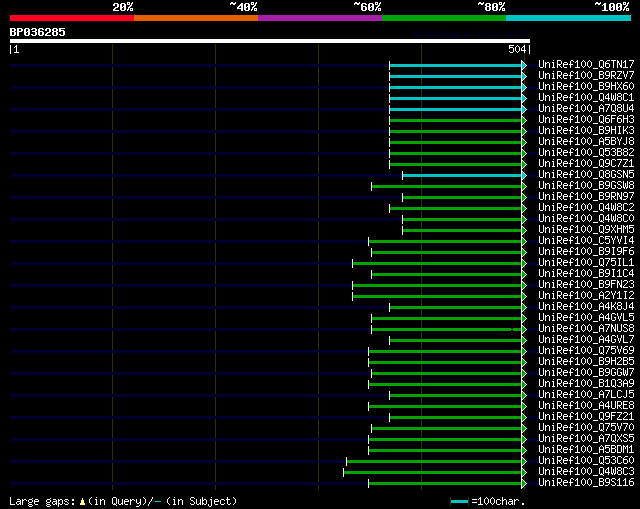
Task: Click the 504 end position label
Action: point(517,49)
